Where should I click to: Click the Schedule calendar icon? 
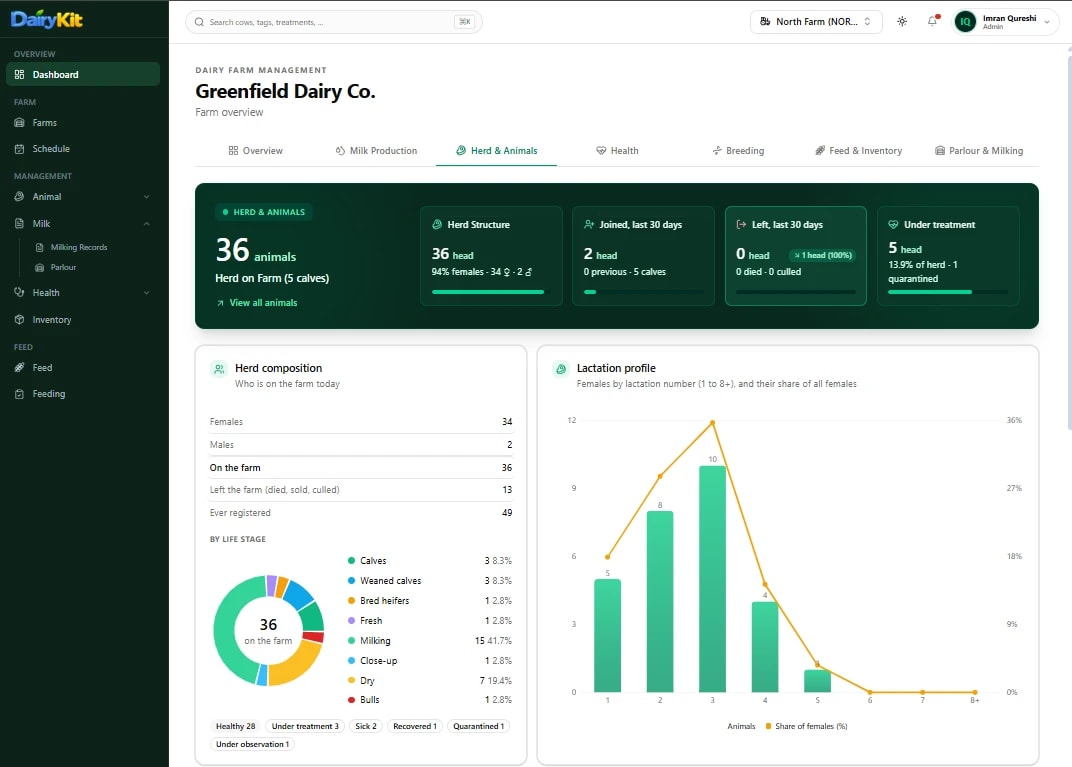click(x=19, y=149)
